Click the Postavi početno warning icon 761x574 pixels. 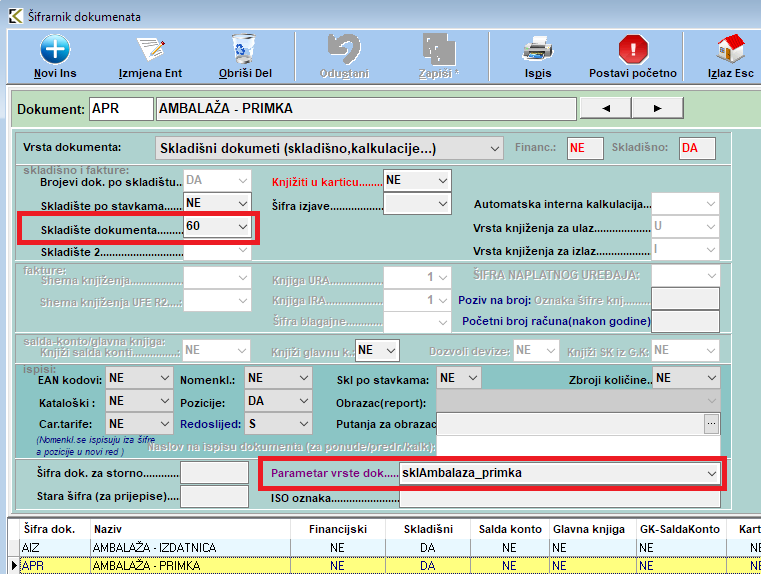pyautogui.click(x=633, y=49)
